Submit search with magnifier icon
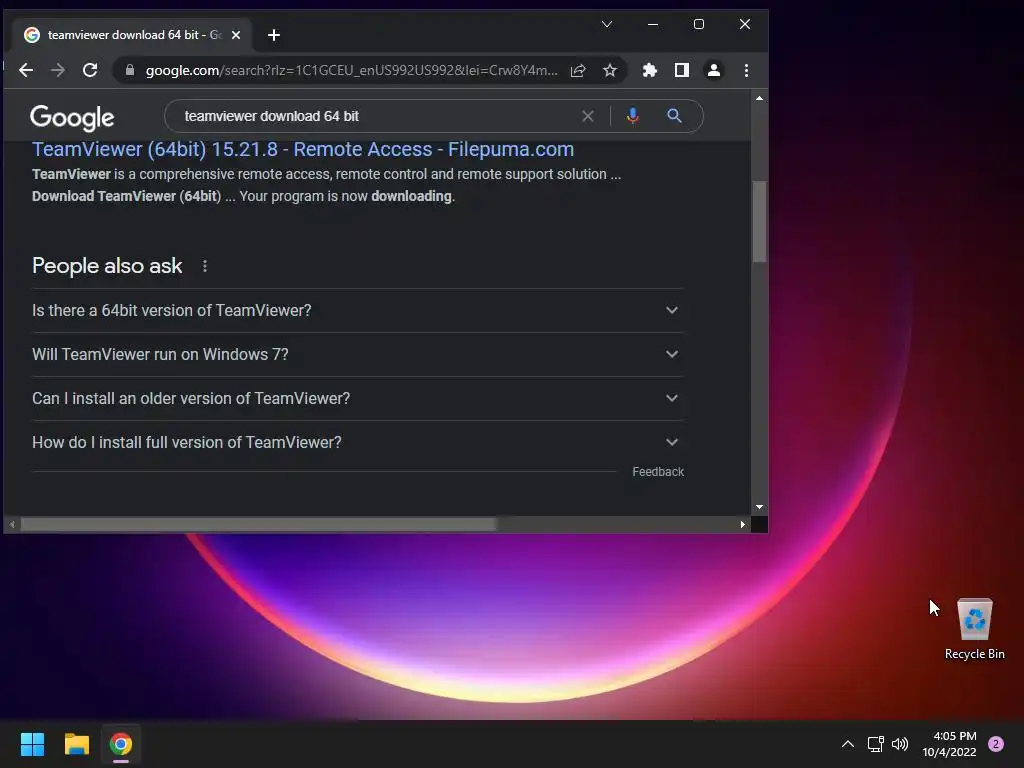 [675, 116]
